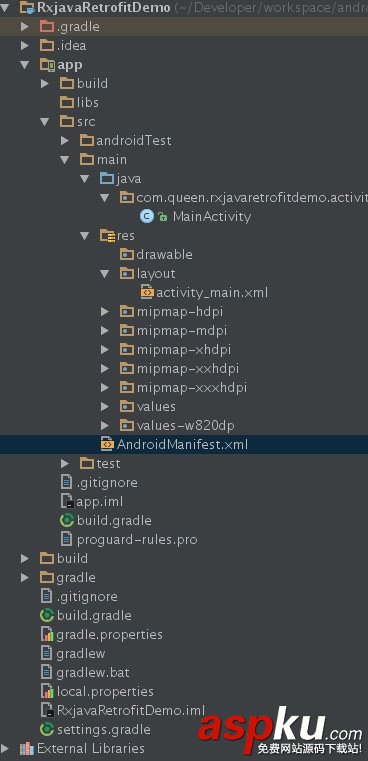Collapse the RxjavaRetrofitDemo project root arrow

coord(5,7)
